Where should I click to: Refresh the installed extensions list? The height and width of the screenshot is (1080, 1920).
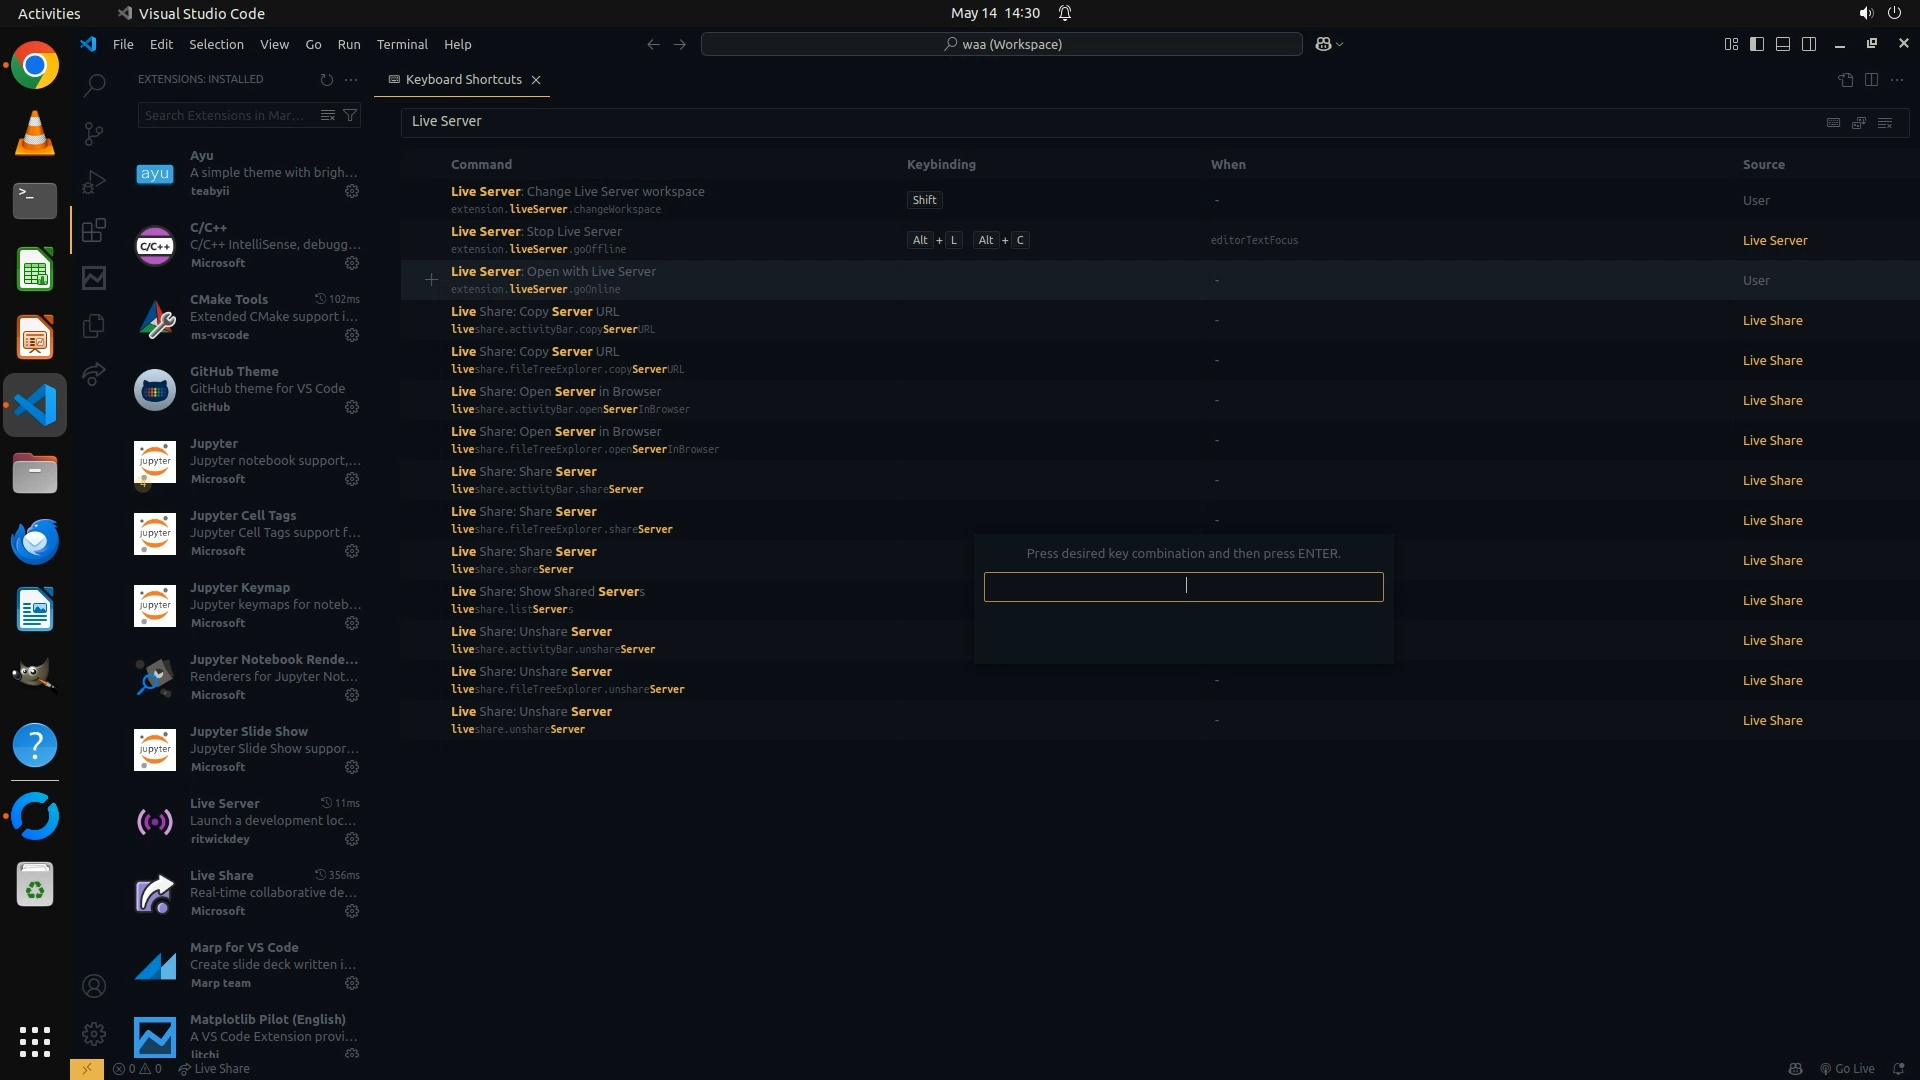pyautogui.click(x=326, y=80)
